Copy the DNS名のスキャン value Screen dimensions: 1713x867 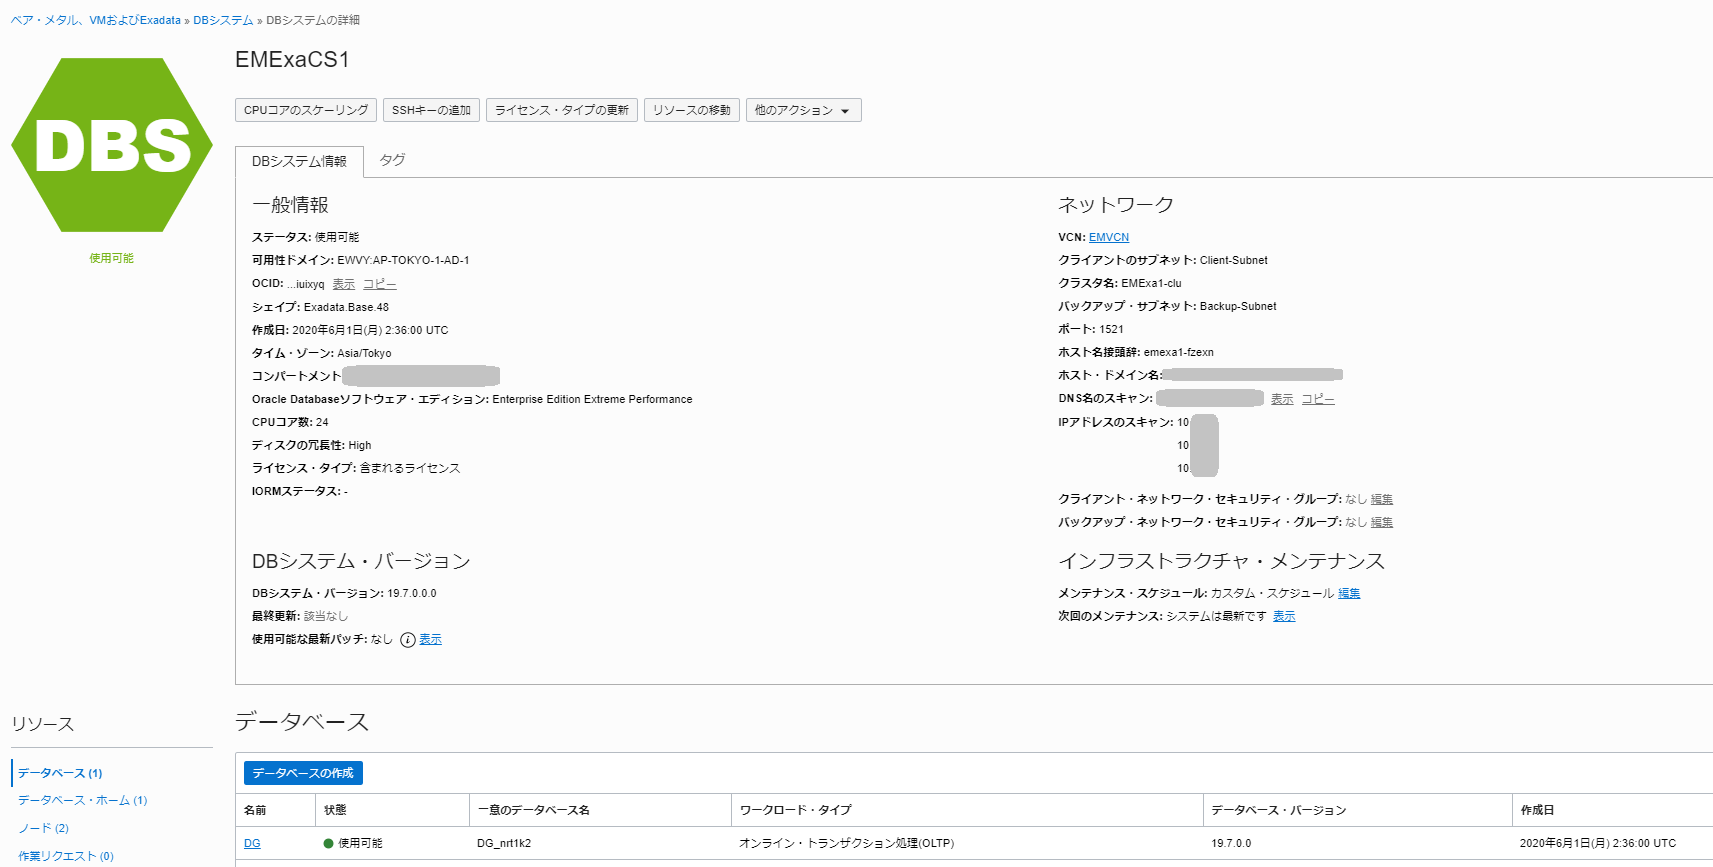1318,399
